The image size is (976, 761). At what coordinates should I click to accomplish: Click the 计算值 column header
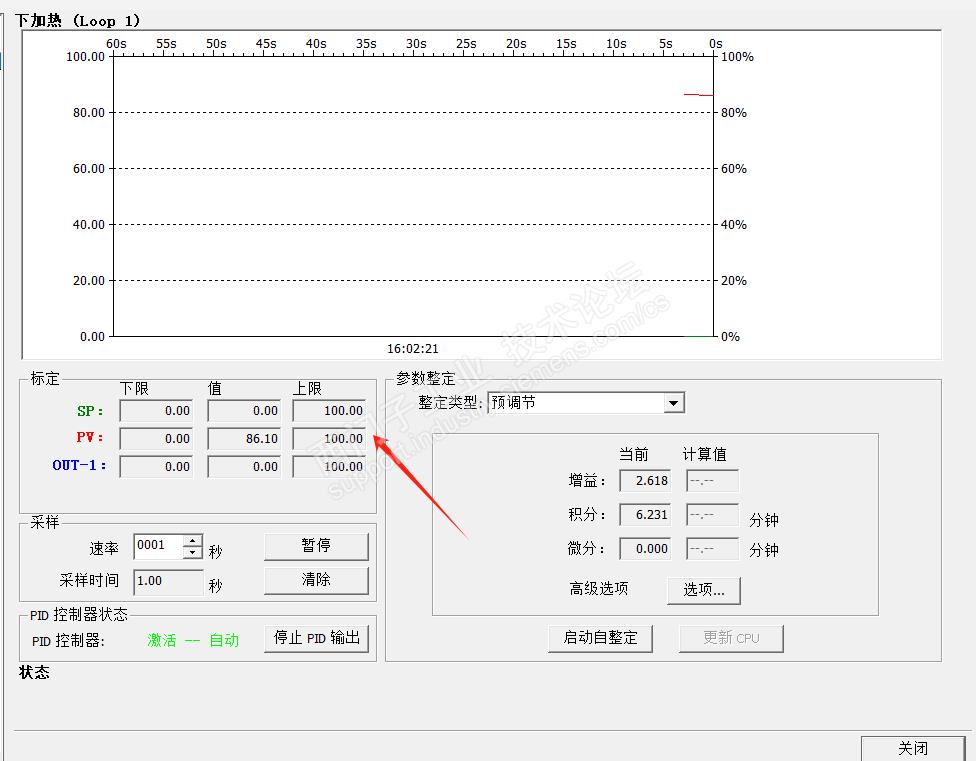pos(705,454)
